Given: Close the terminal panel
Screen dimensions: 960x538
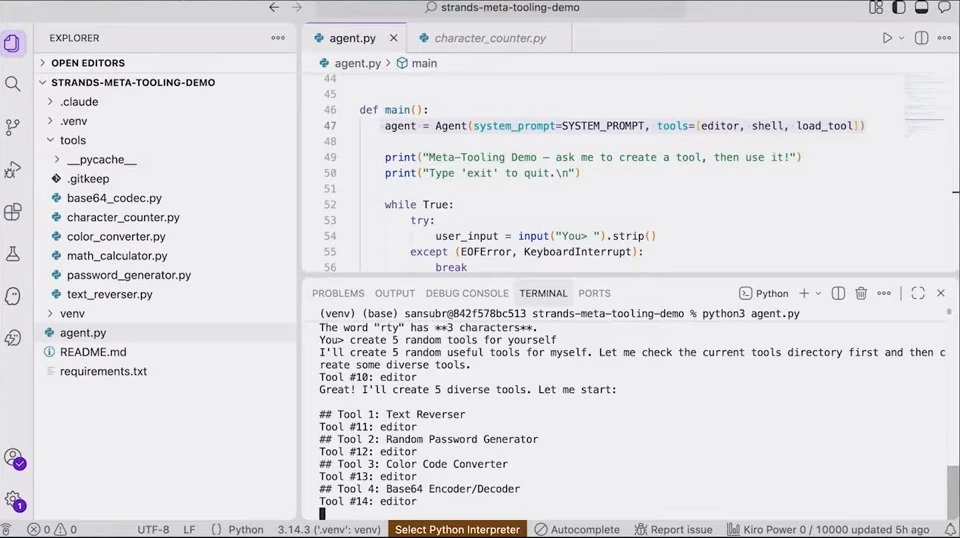Looking at the screenshot, I should [941, 293].
